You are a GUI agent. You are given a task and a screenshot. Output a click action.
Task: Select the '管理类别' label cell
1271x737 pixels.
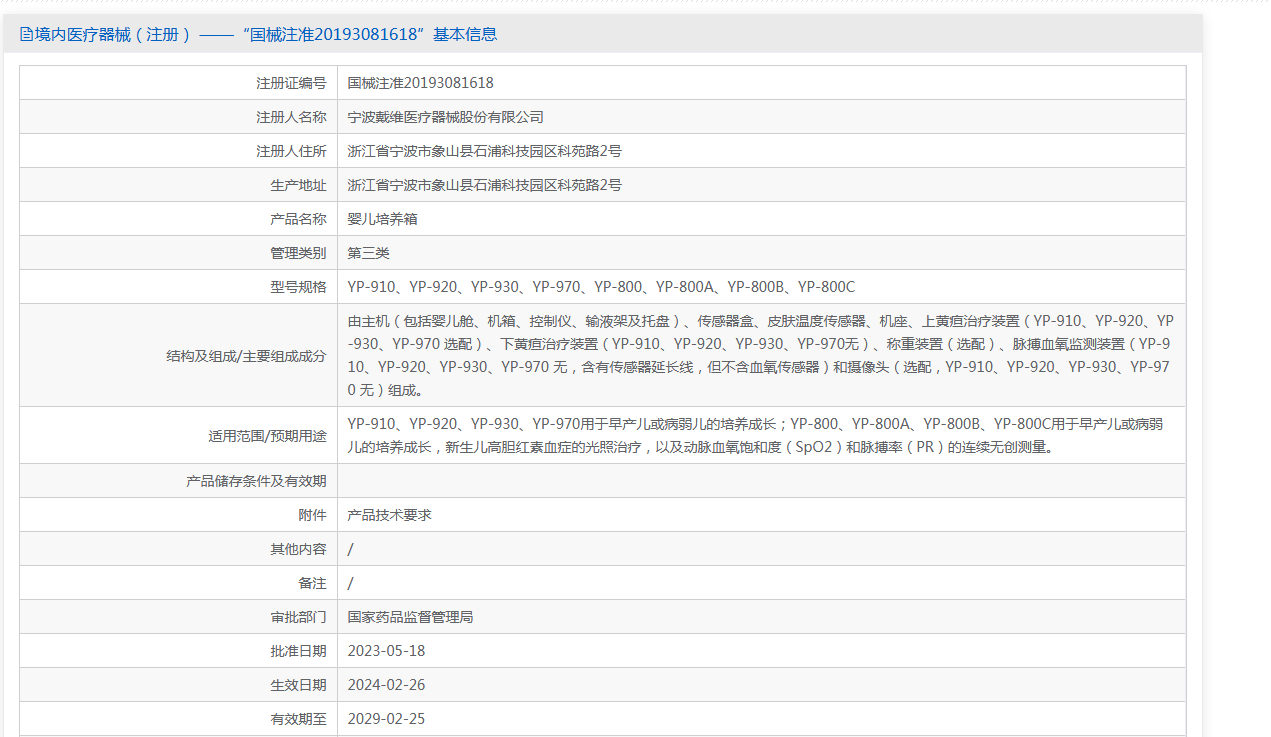pos(179,253)
